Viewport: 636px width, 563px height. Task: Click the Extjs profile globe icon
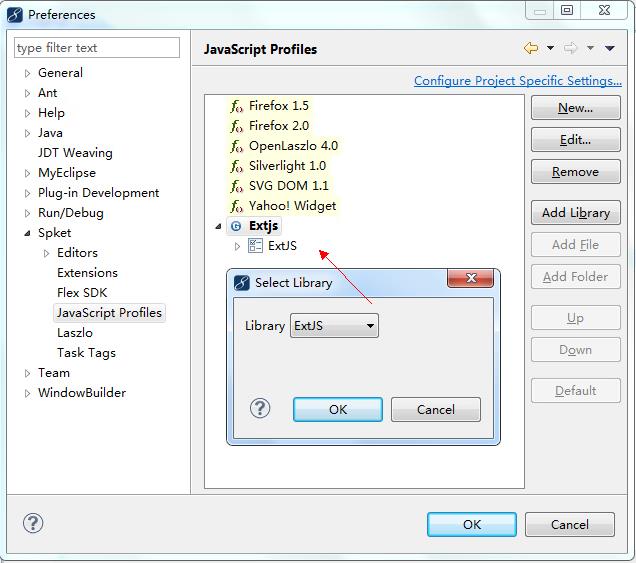click(x=236, y=226)
